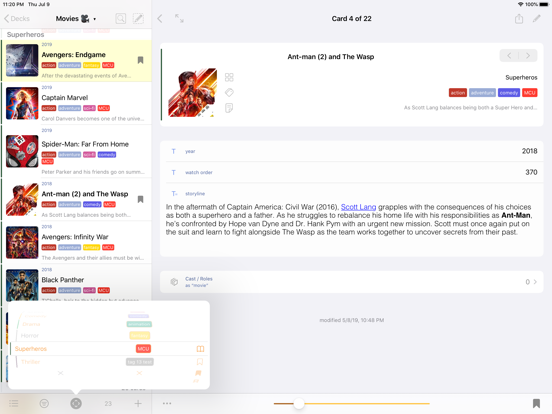Select the open-book icon in popup
The height and width of the screenshot is (414, 552).
(200, 349)
